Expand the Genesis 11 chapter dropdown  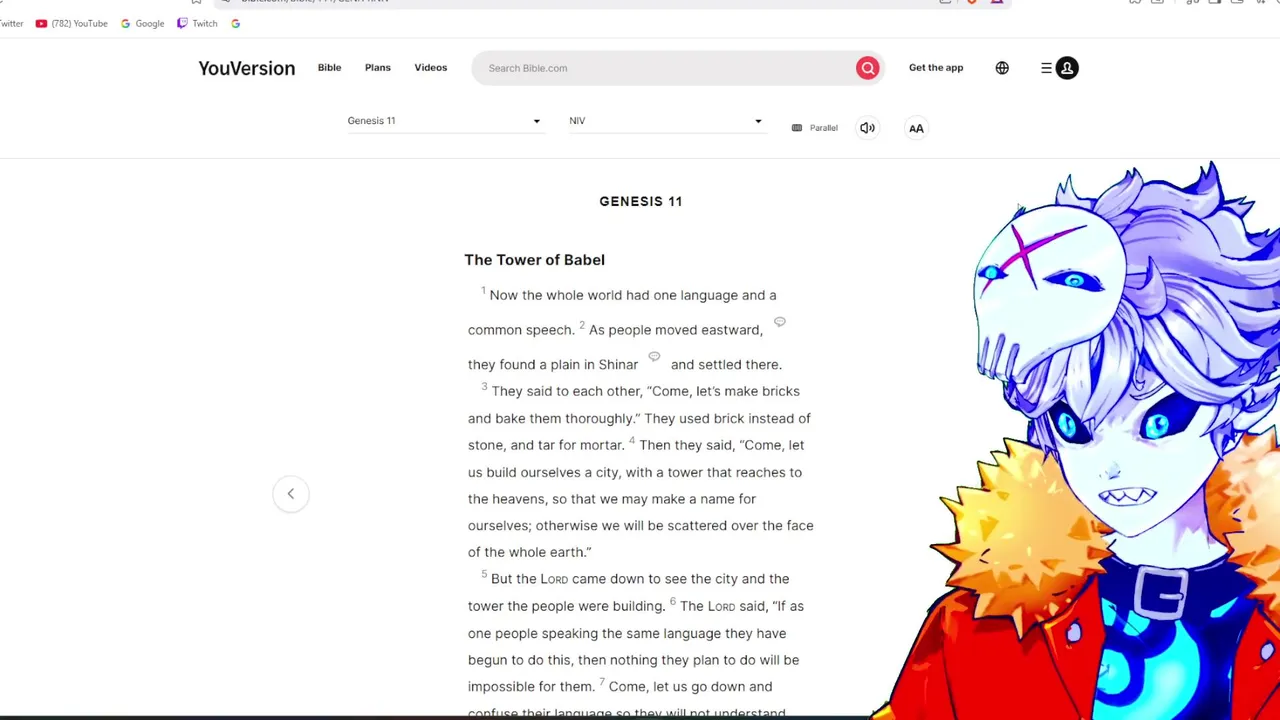445,121
